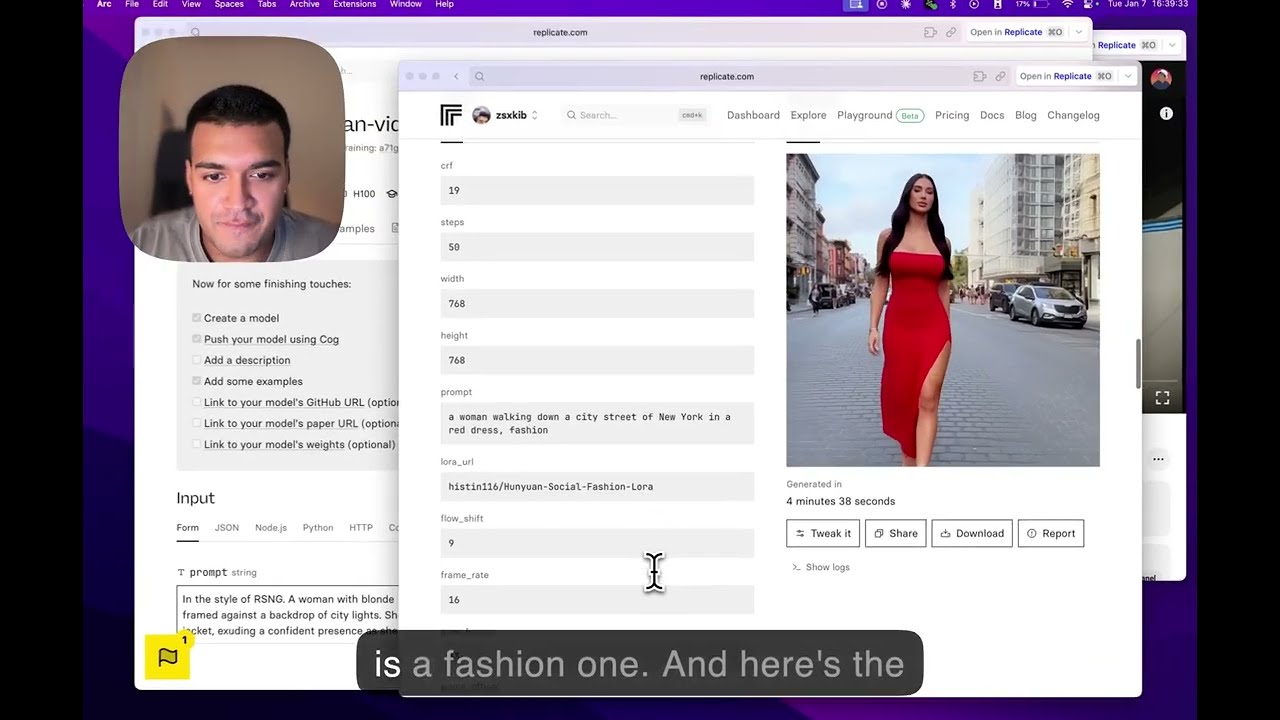Report the output
The height and width of the screenshot is (720, 1280).
coord(1050,533)
